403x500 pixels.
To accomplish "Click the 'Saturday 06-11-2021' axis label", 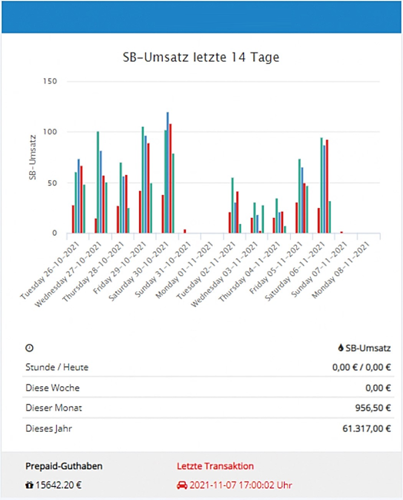I will click(x=295, y=271).
